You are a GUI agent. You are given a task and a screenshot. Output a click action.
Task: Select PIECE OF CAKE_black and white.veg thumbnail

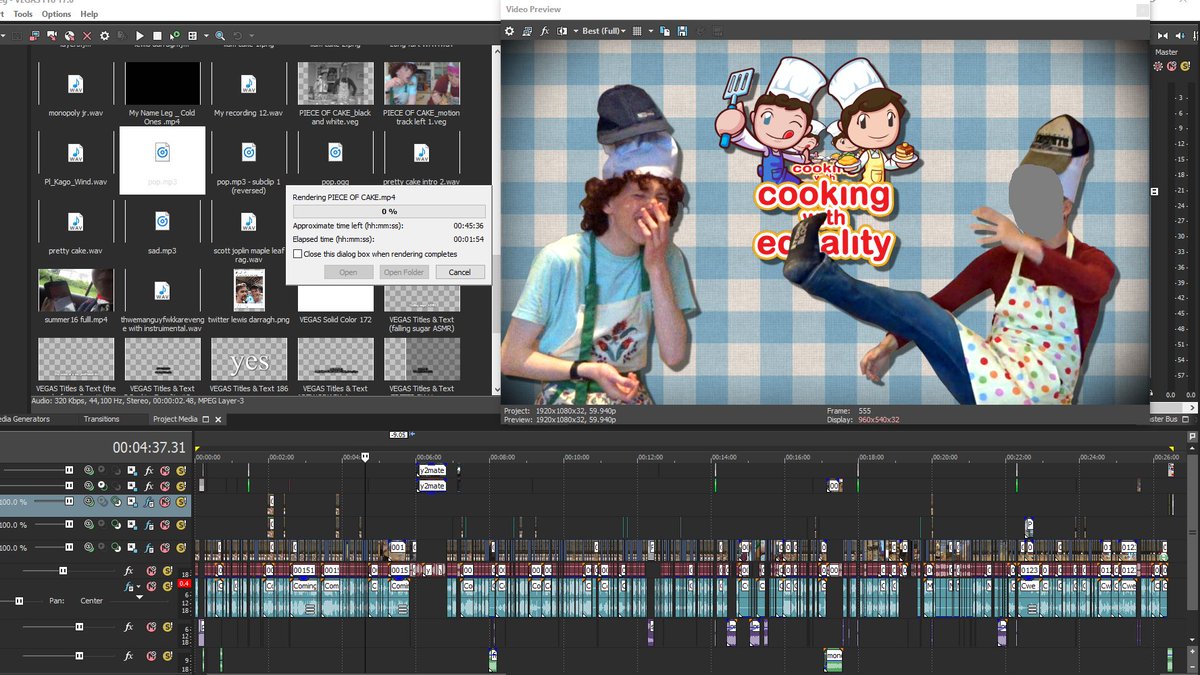(x=335, y=83)
